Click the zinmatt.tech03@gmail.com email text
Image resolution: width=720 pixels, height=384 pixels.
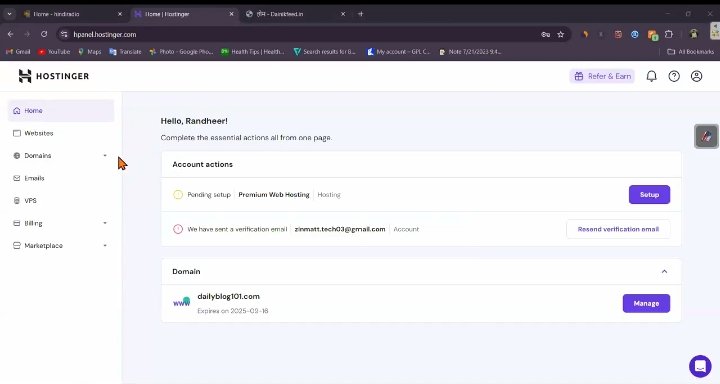pos(340,229)
